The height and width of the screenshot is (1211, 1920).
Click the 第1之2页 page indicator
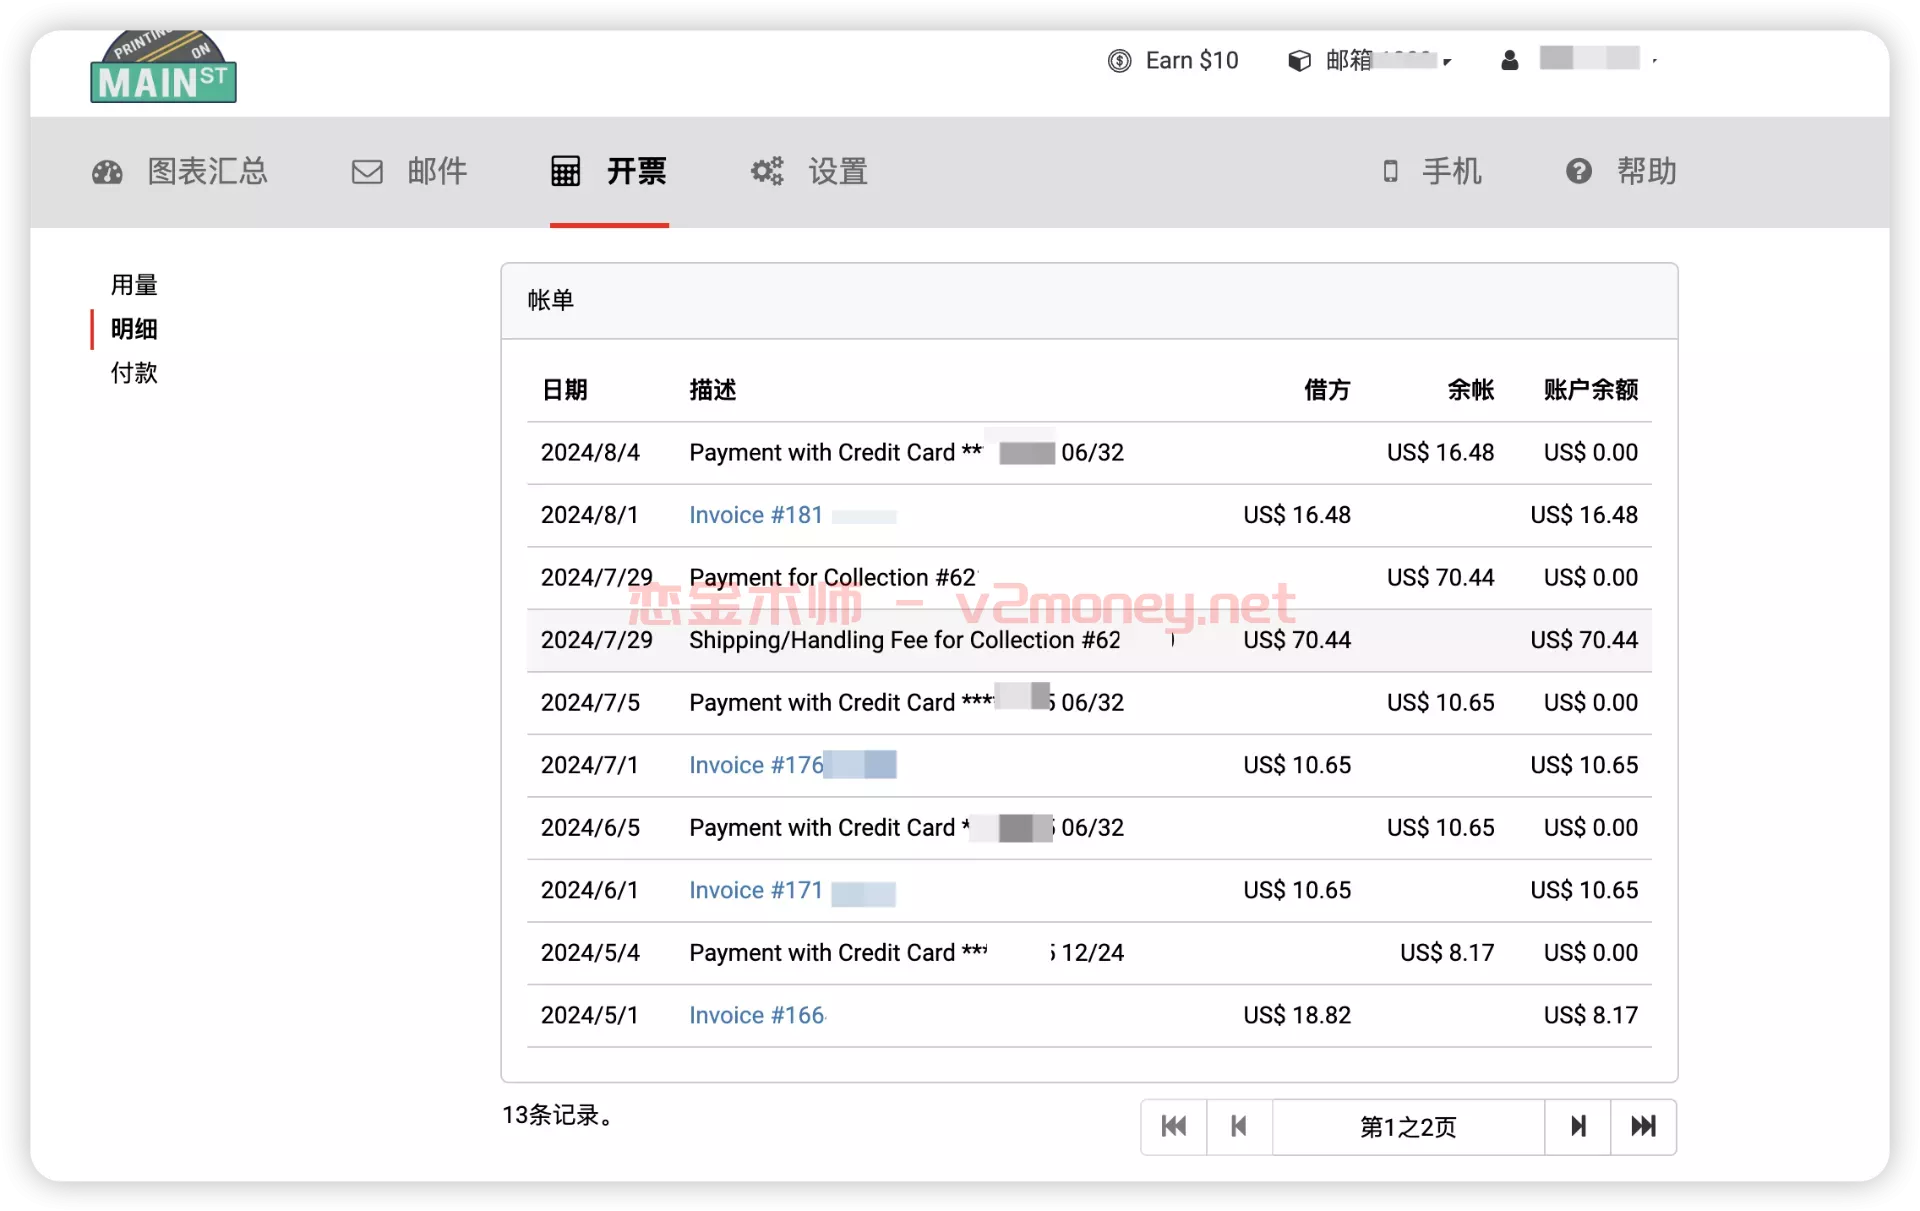pyautogui.click(x=1408, y=1127)
